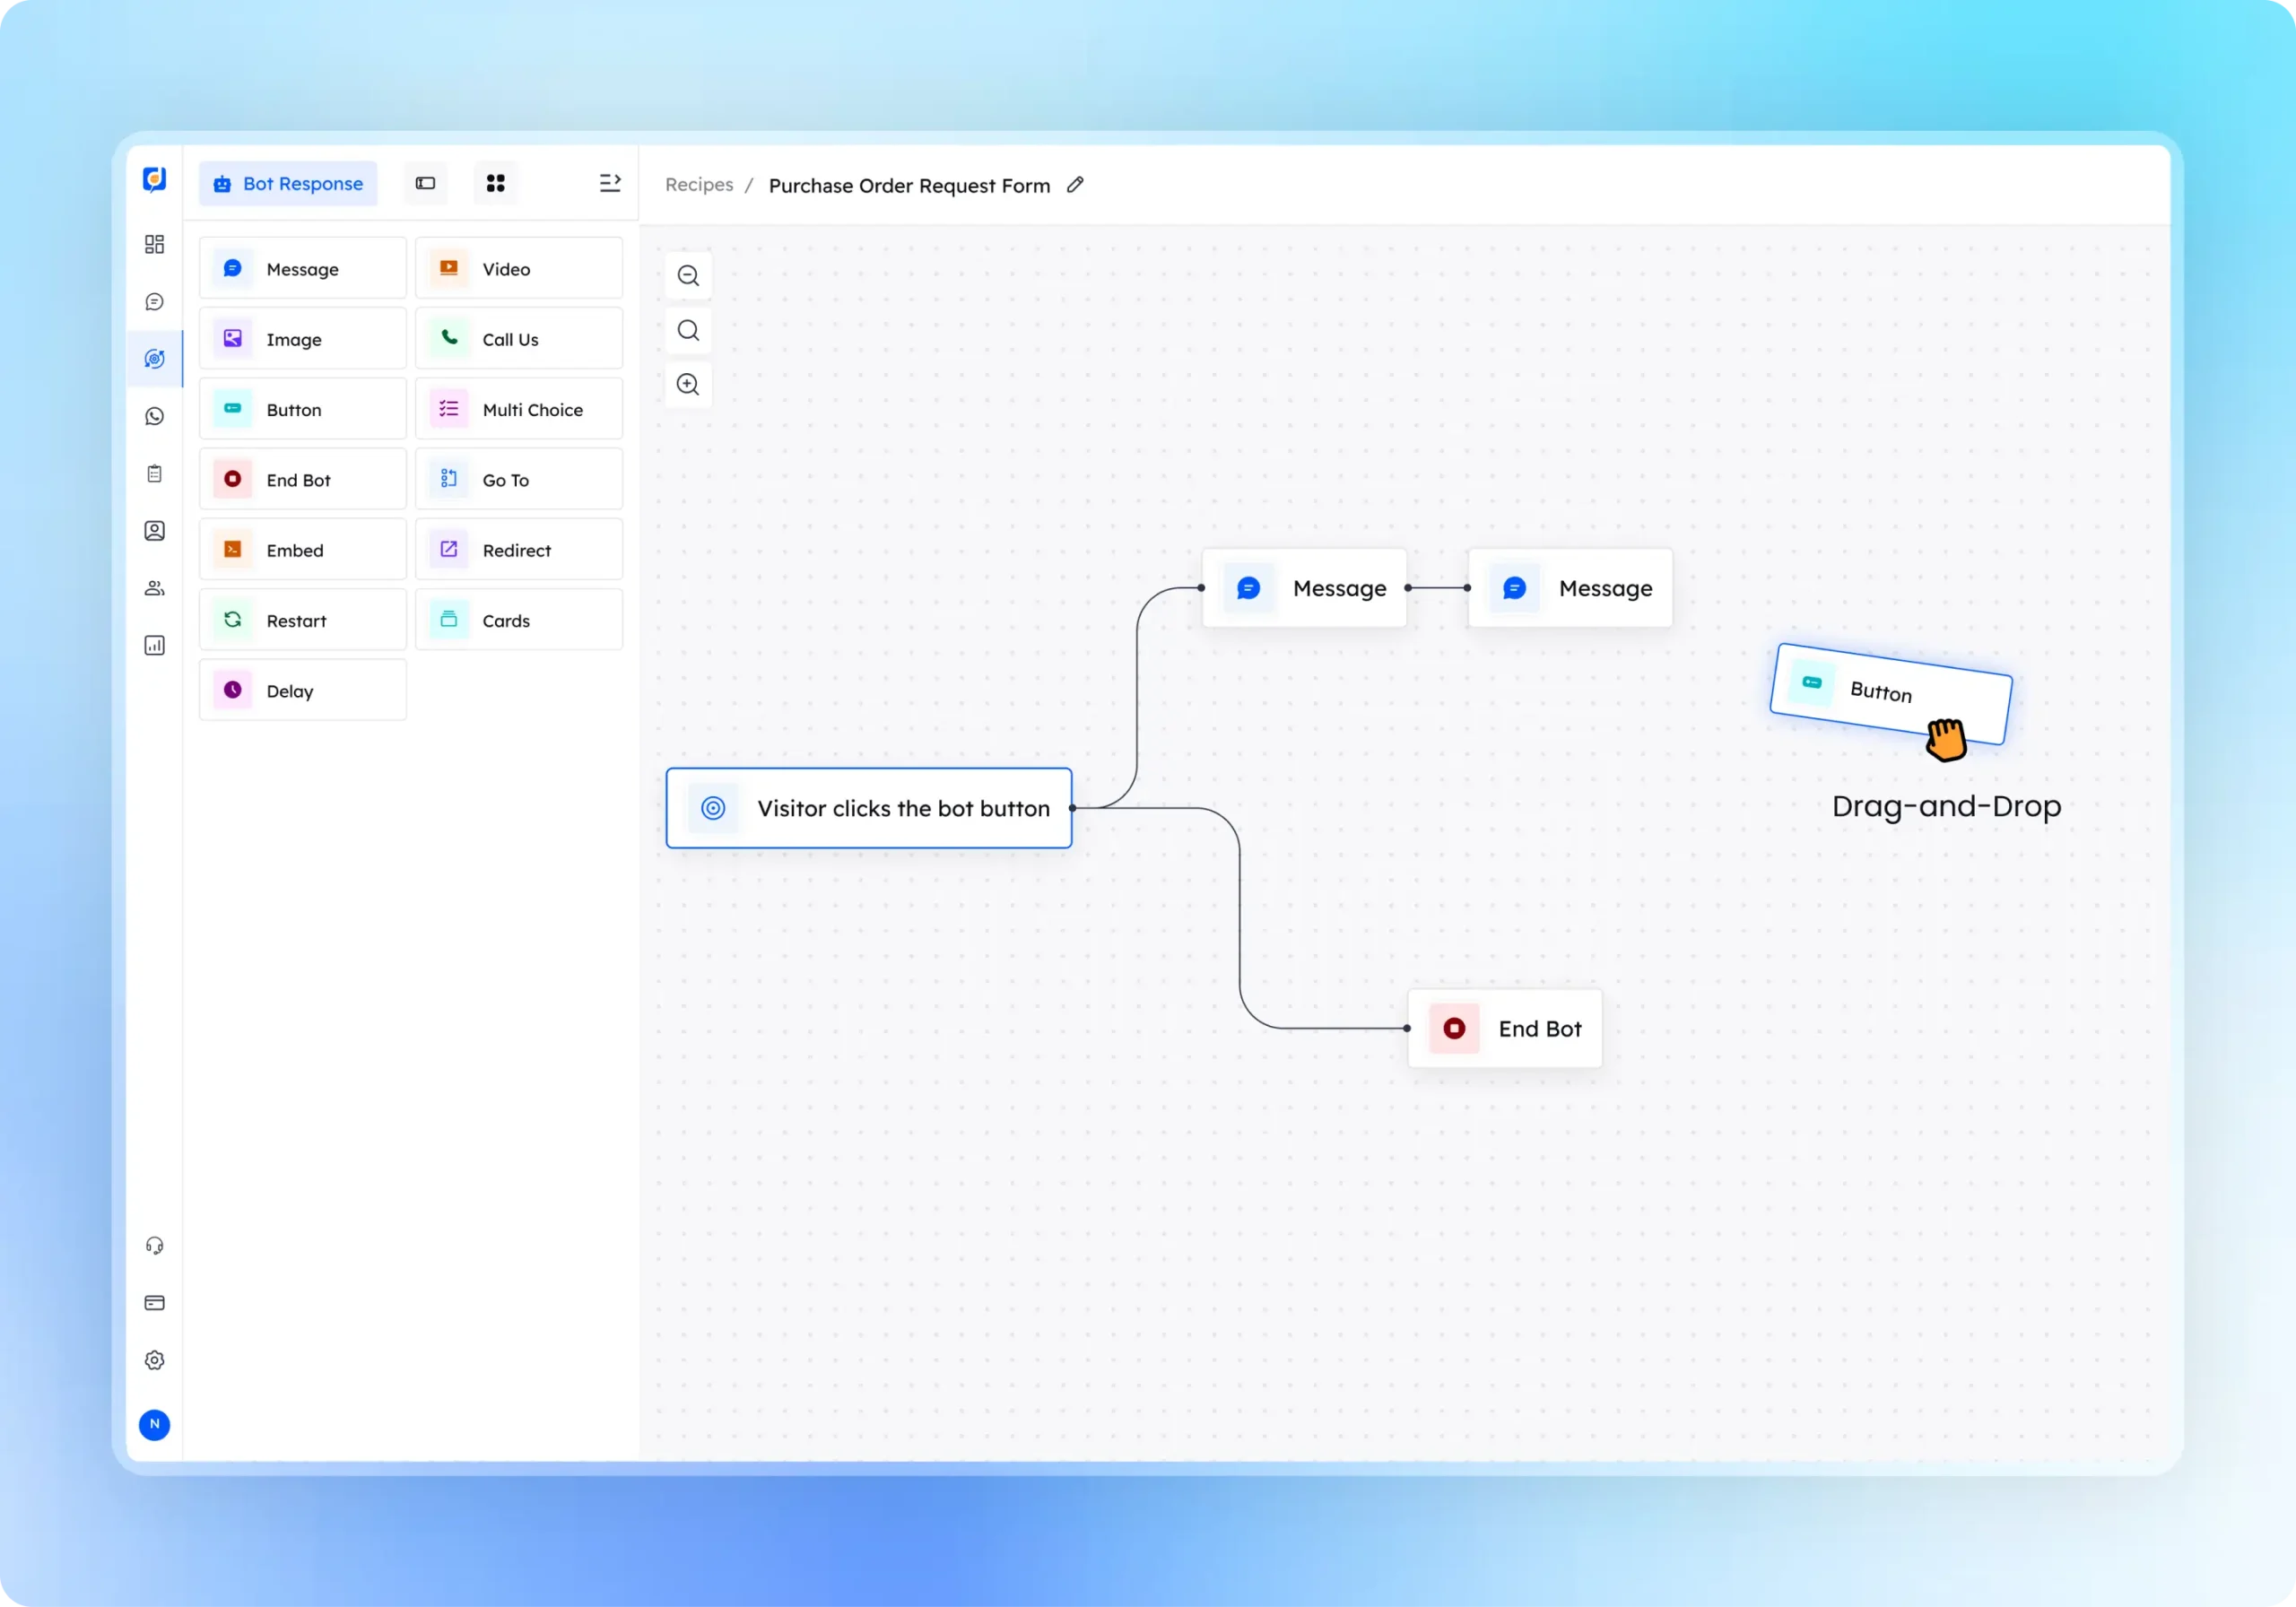Open the N user avatar
The height and width of the screenshot is (1607, 2296).
coord(154,1424)
